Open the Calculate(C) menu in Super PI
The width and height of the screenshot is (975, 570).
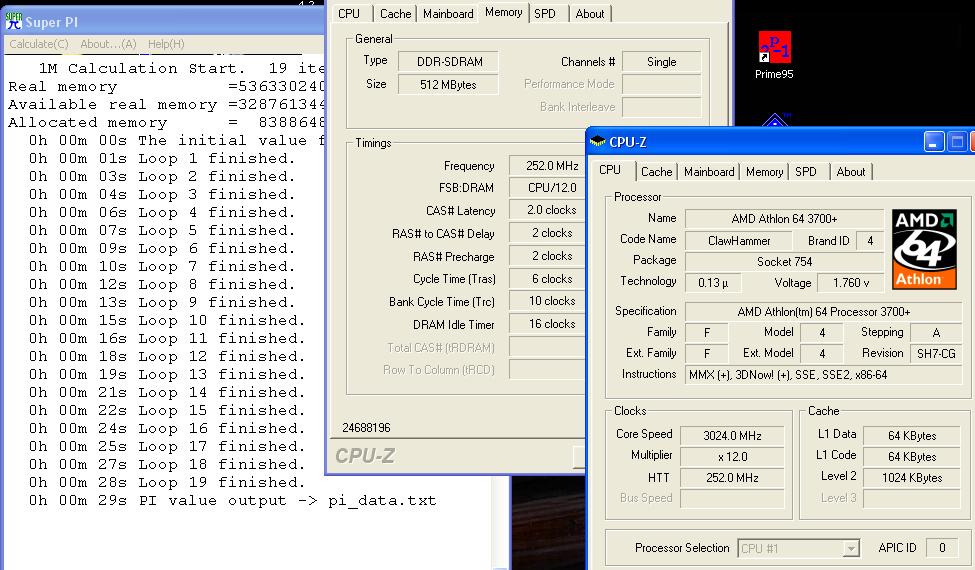[39, 44]
